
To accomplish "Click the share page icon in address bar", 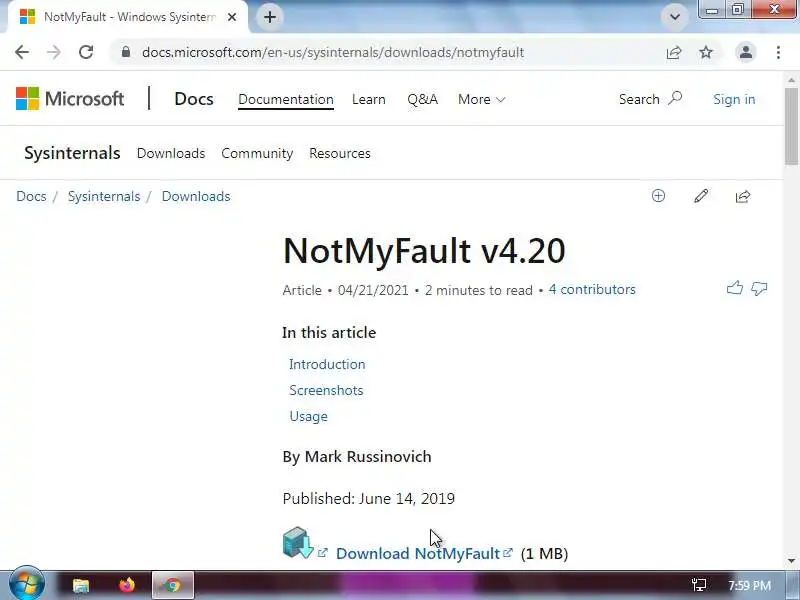I will 674,52.
